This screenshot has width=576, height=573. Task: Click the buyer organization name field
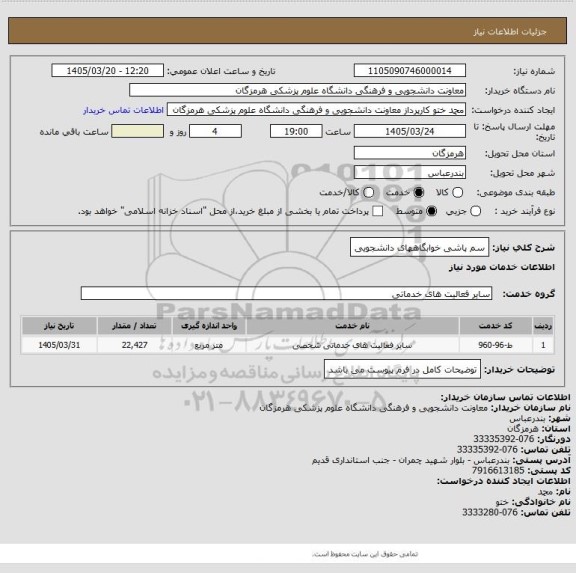pyautogui.click(x=298, y=90)
